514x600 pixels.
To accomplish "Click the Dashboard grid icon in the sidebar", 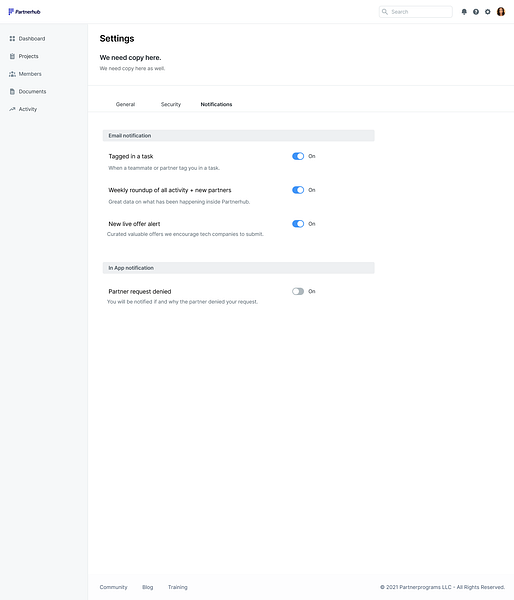I will (12, 39).
